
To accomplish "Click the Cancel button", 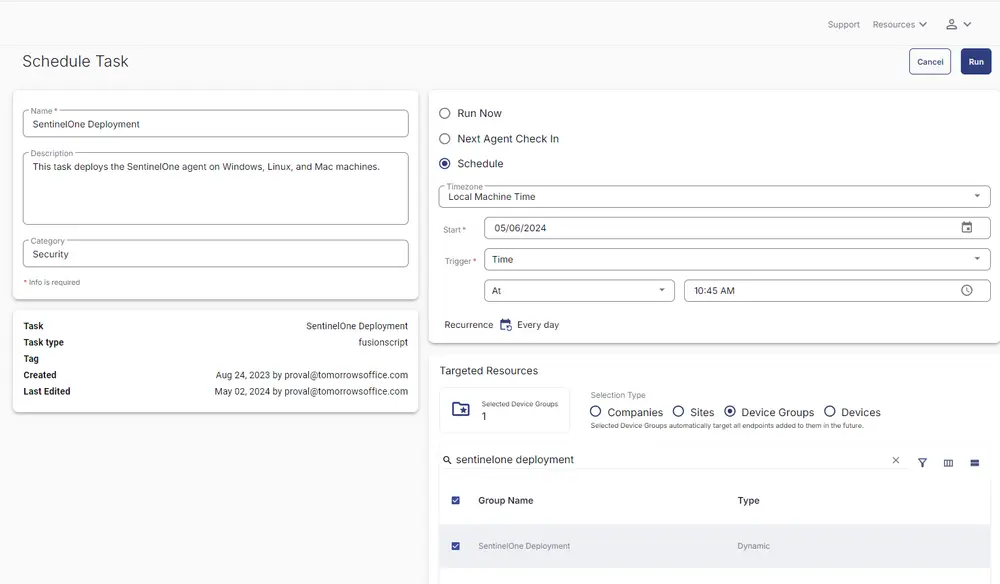I will click(930, 62).
